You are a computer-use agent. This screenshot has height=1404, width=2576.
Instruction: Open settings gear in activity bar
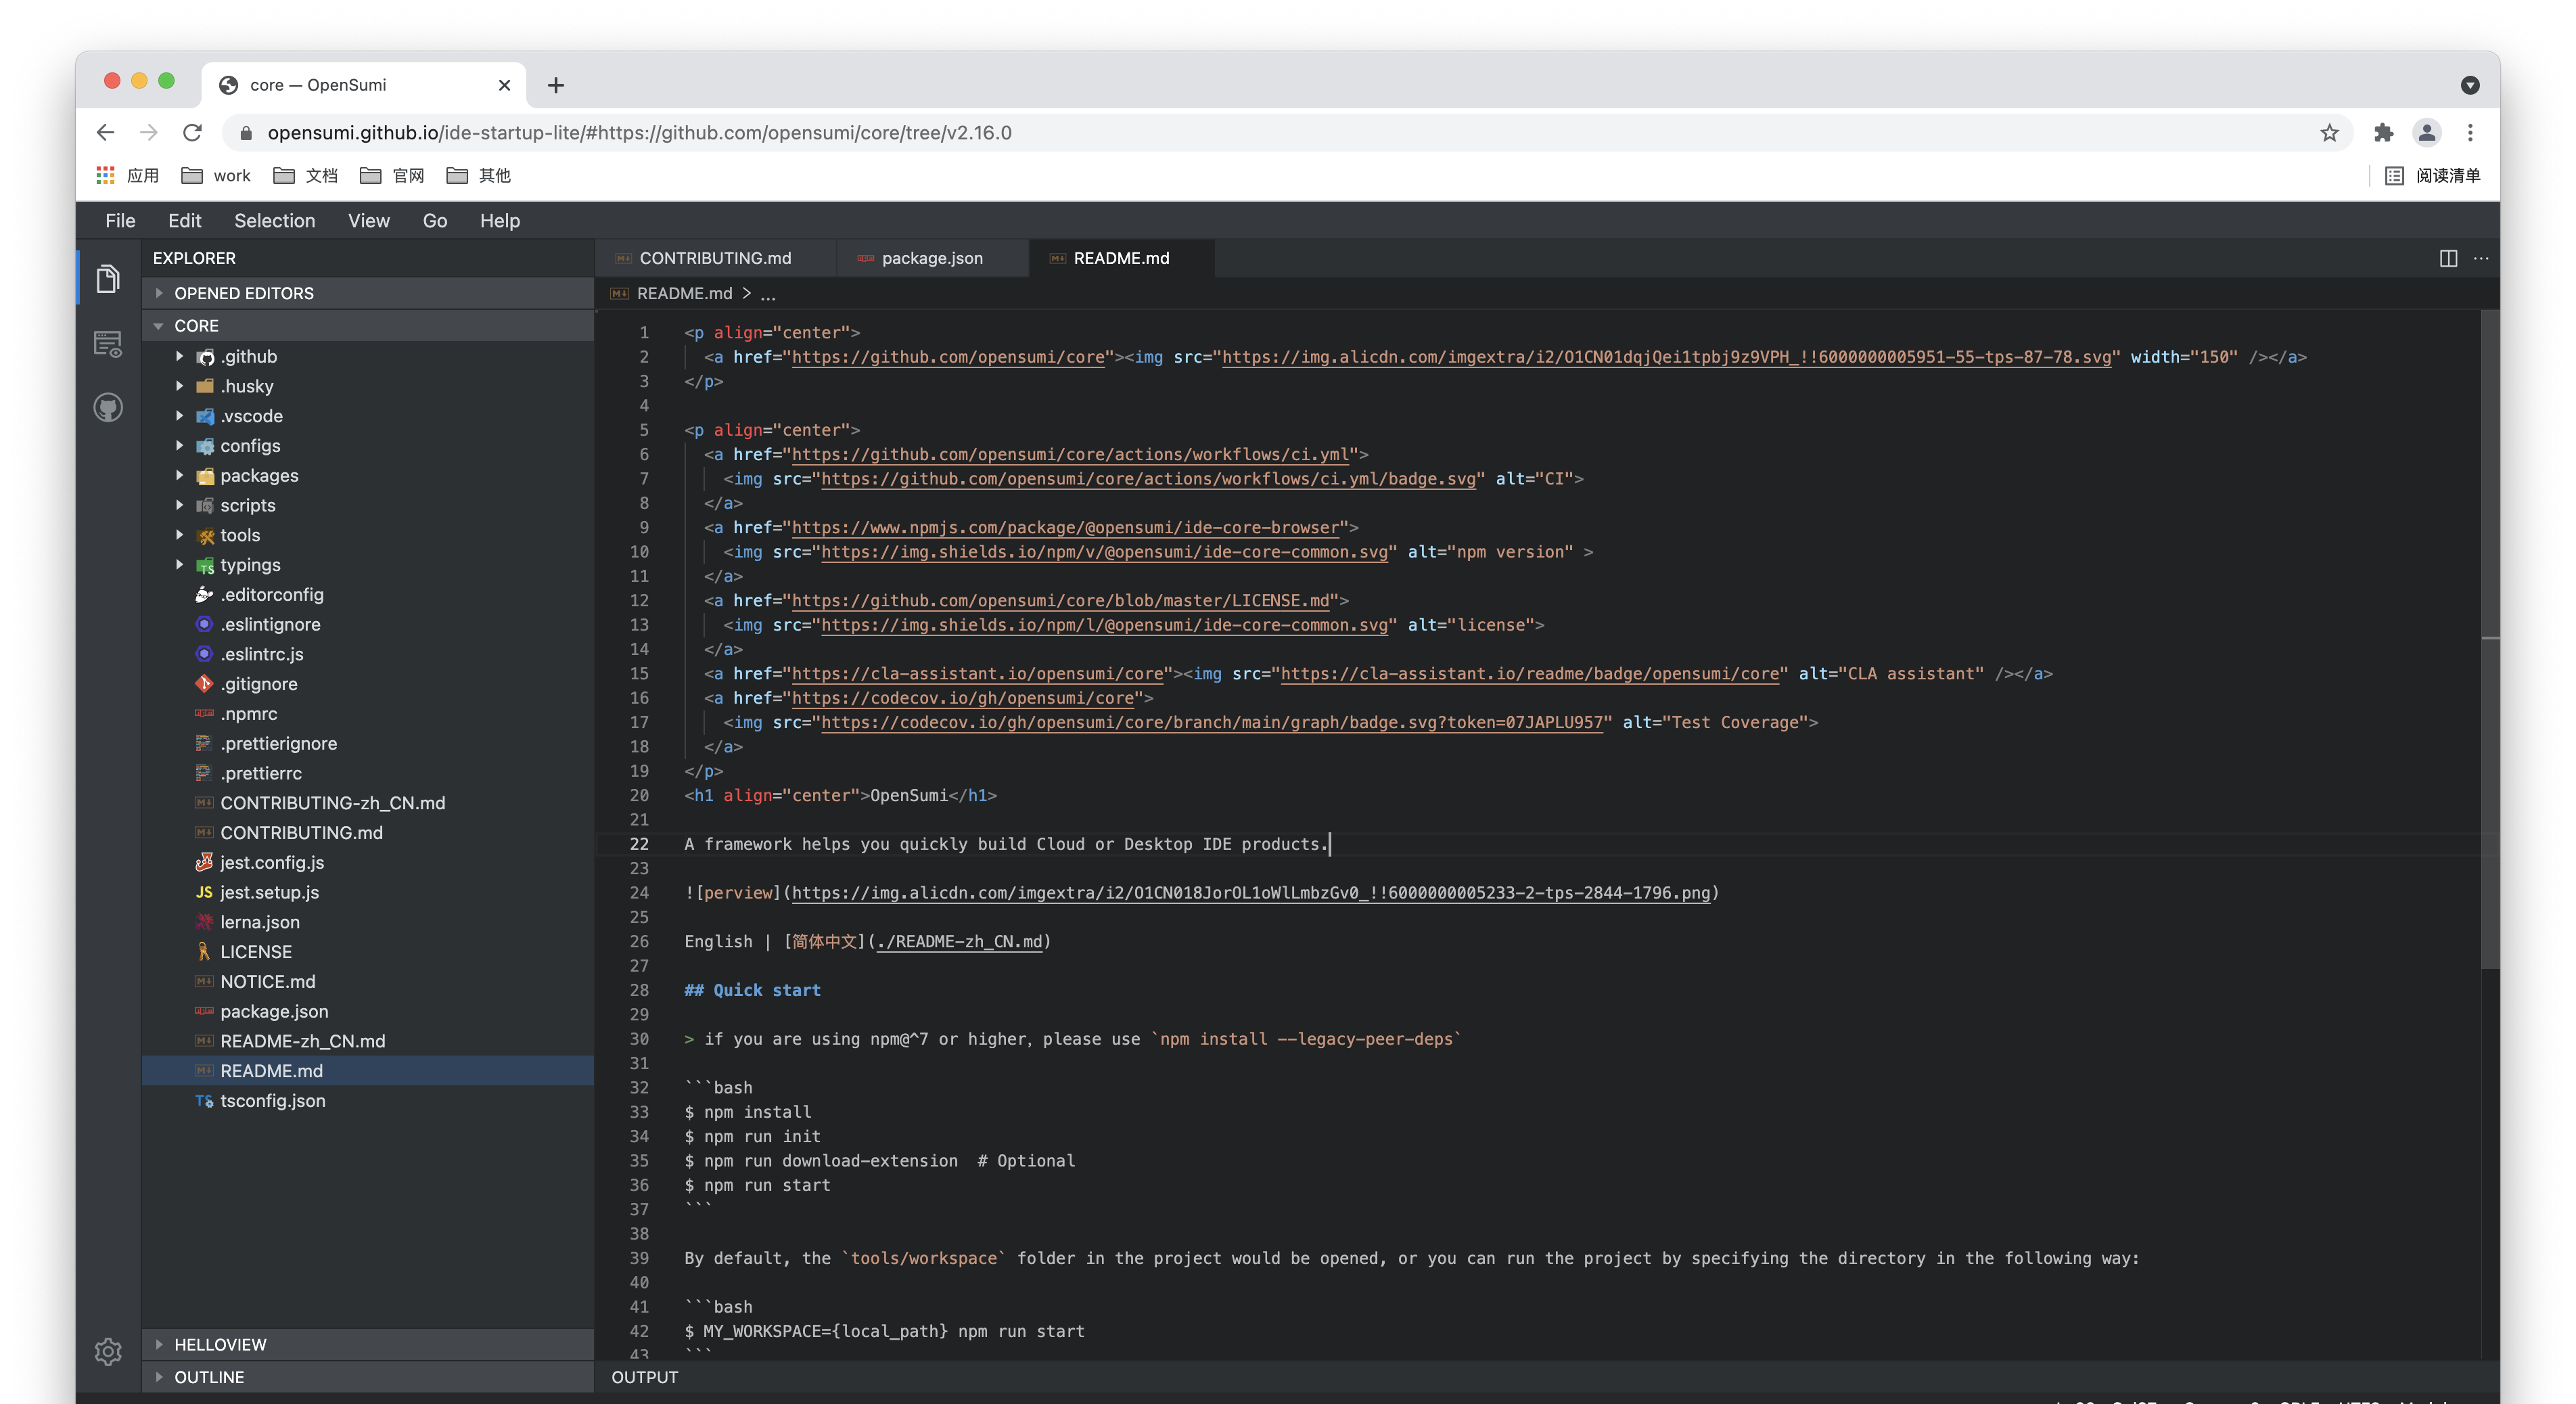[x=108, y=1352]
